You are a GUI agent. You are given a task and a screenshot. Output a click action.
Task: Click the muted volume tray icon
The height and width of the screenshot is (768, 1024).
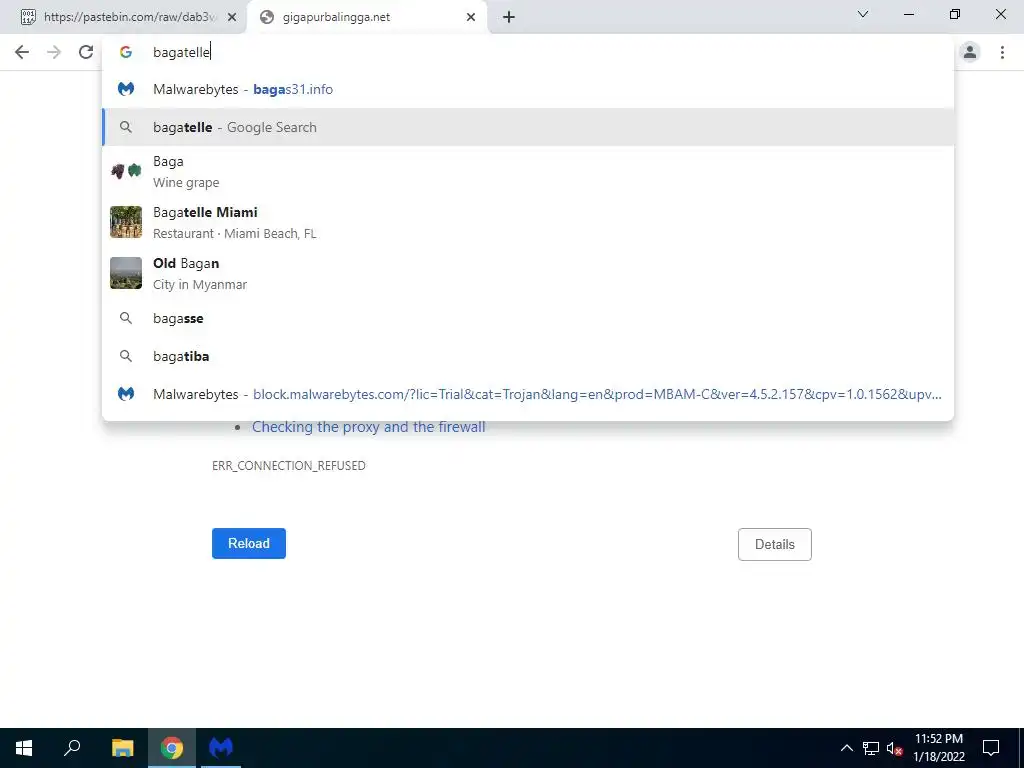click(x=894, y=748)
